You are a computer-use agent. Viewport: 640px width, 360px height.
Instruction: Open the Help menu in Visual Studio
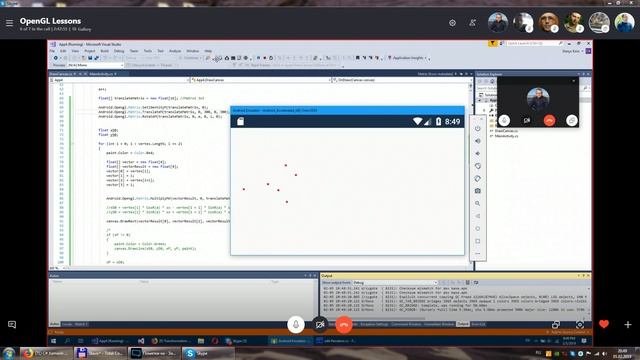point(208,51)
